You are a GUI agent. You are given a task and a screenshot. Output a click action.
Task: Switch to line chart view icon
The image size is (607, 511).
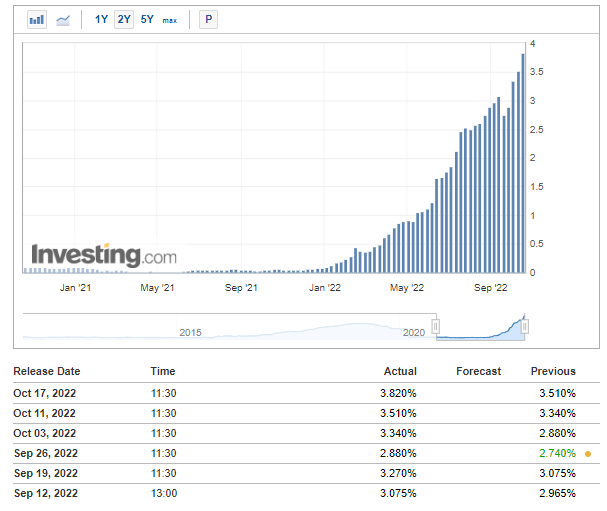(x=63, y=19)
